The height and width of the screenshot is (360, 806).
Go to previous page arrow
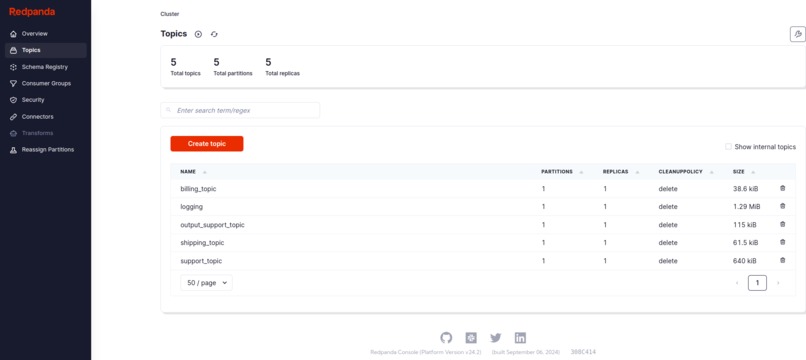pyautogui.click(x=737, y=283)
